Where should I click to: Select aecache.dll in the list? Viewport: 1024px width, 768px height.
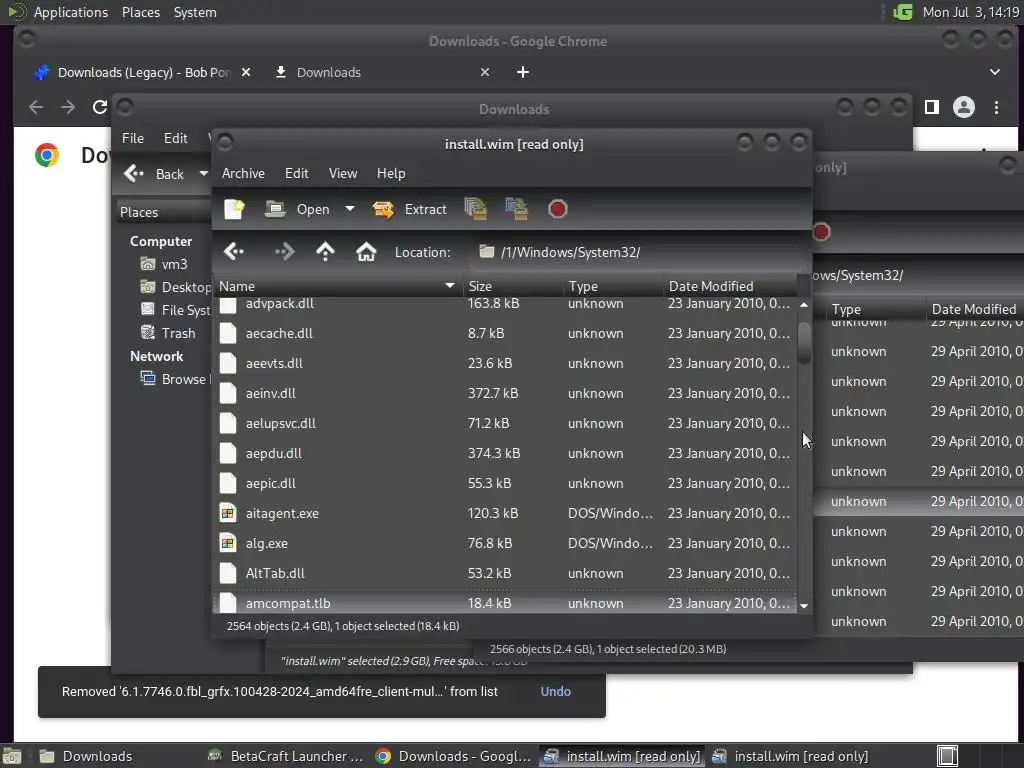tap(505, 333)
